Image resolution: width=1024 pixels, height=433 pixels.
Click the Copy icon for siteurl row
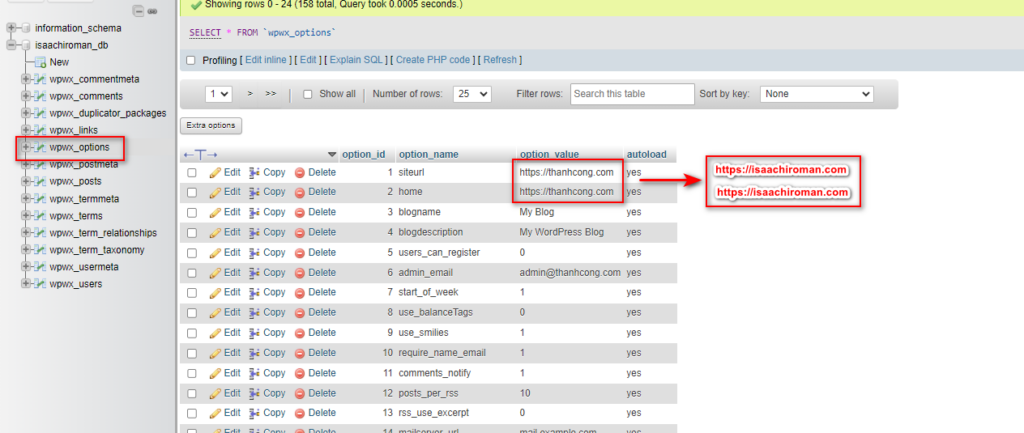(255, 173)
